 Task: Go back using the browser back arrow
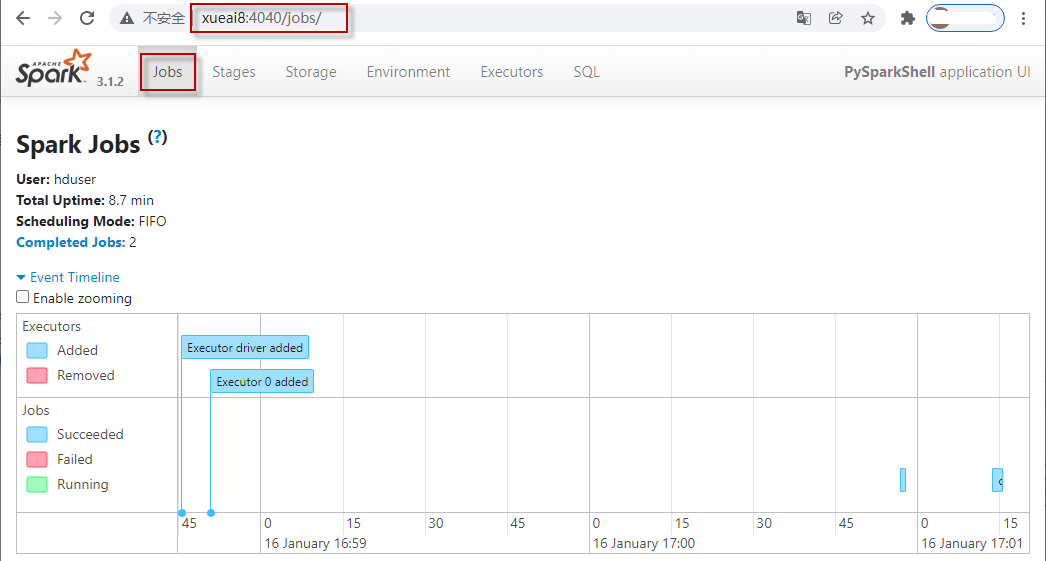coord(23,18)
